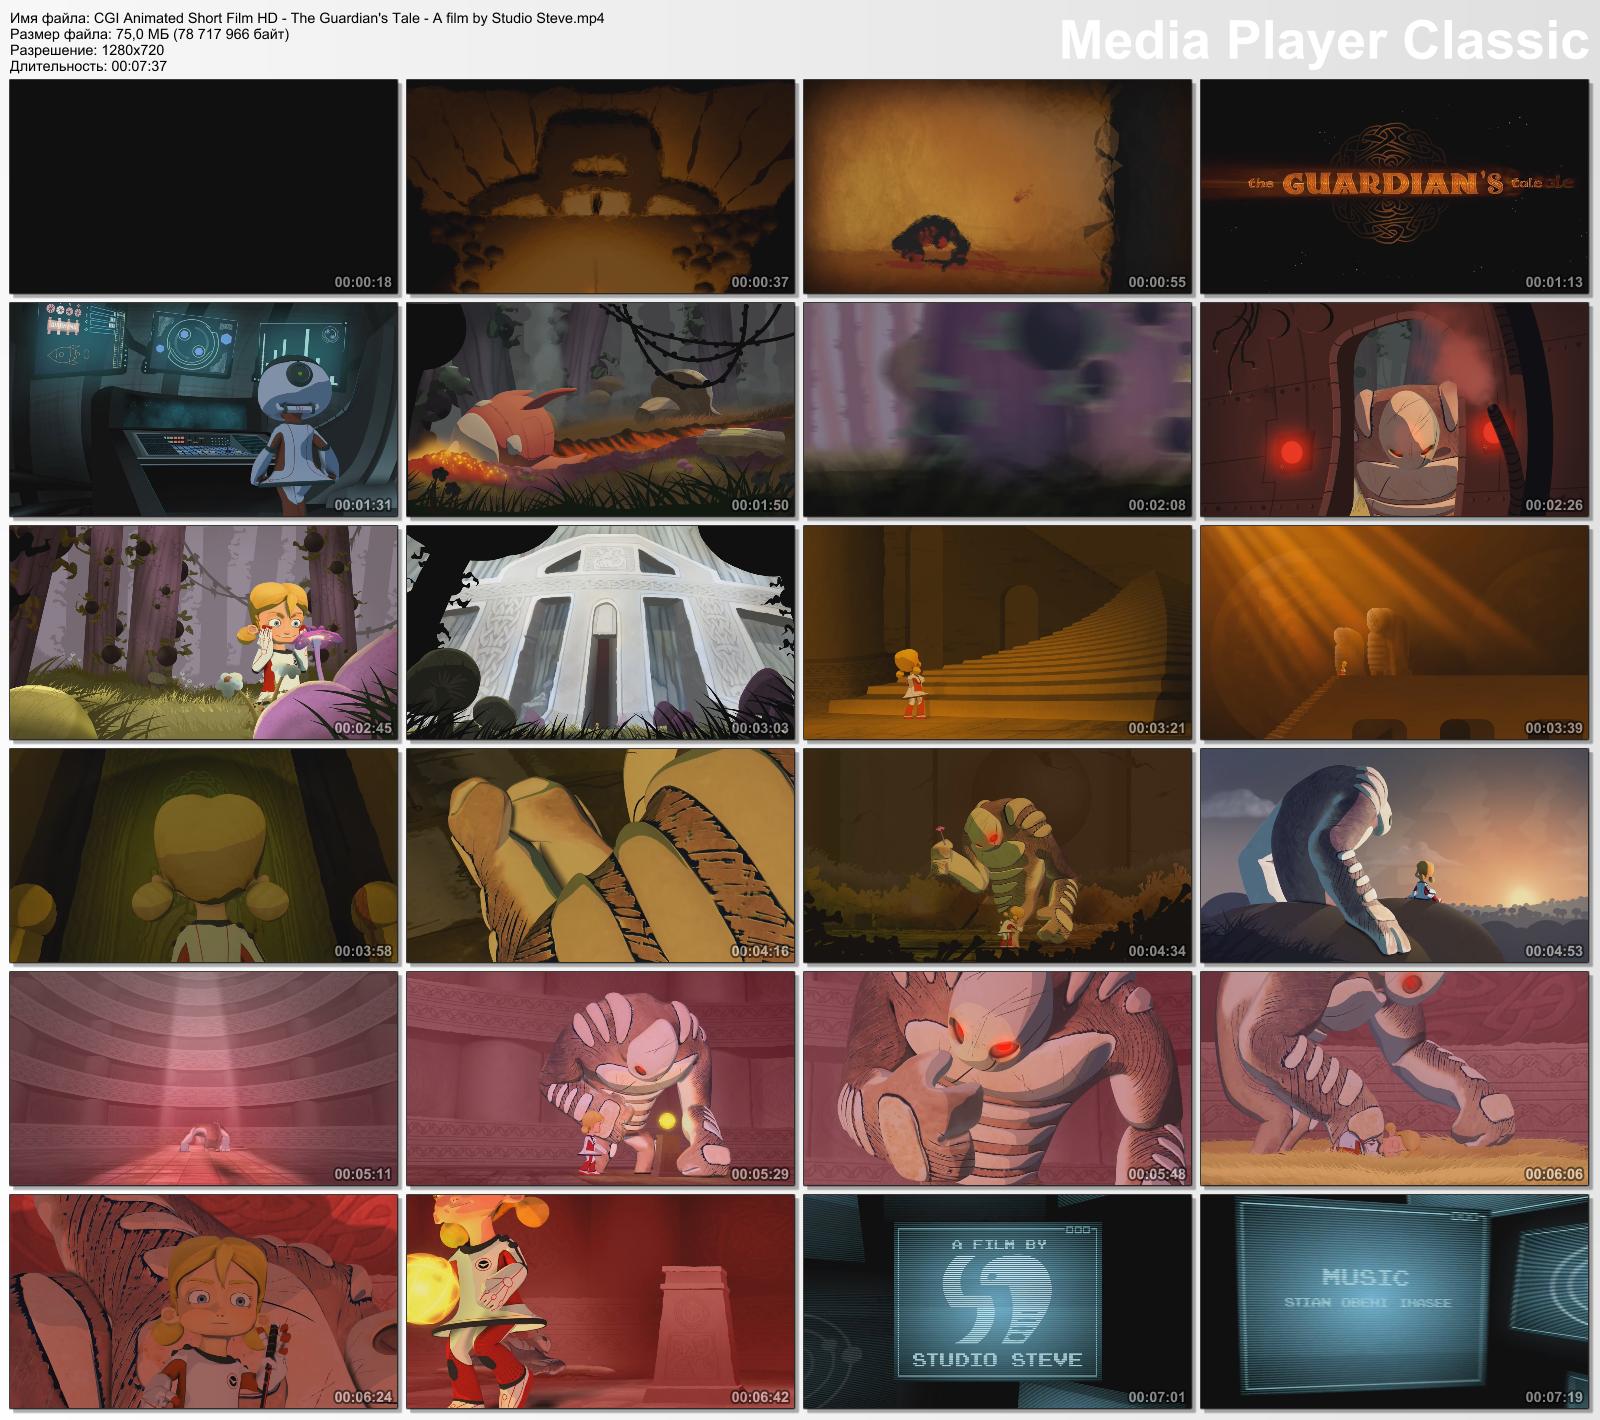
Task: Select the thumbnail timestamped 00:05:29
Action: click(600, 1079)
